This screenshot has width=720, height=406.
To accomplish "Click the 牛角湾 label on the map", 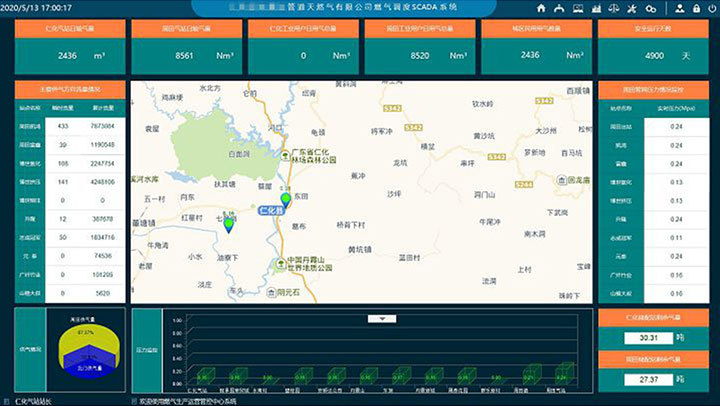I will click(158, 246).
